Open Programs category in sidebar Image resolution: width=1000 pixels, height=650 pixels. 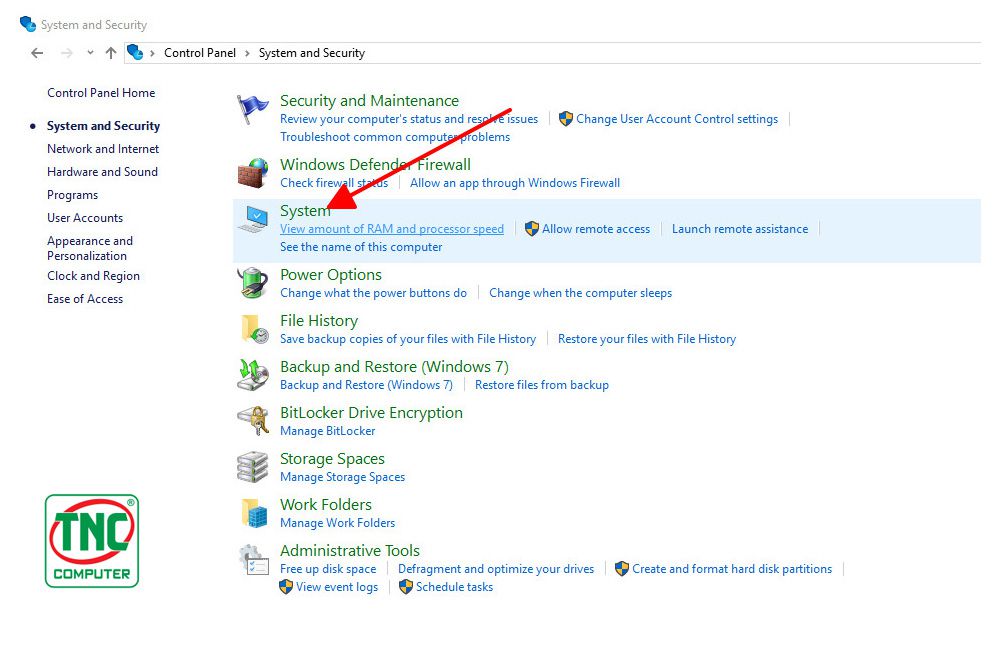(73, 195)
